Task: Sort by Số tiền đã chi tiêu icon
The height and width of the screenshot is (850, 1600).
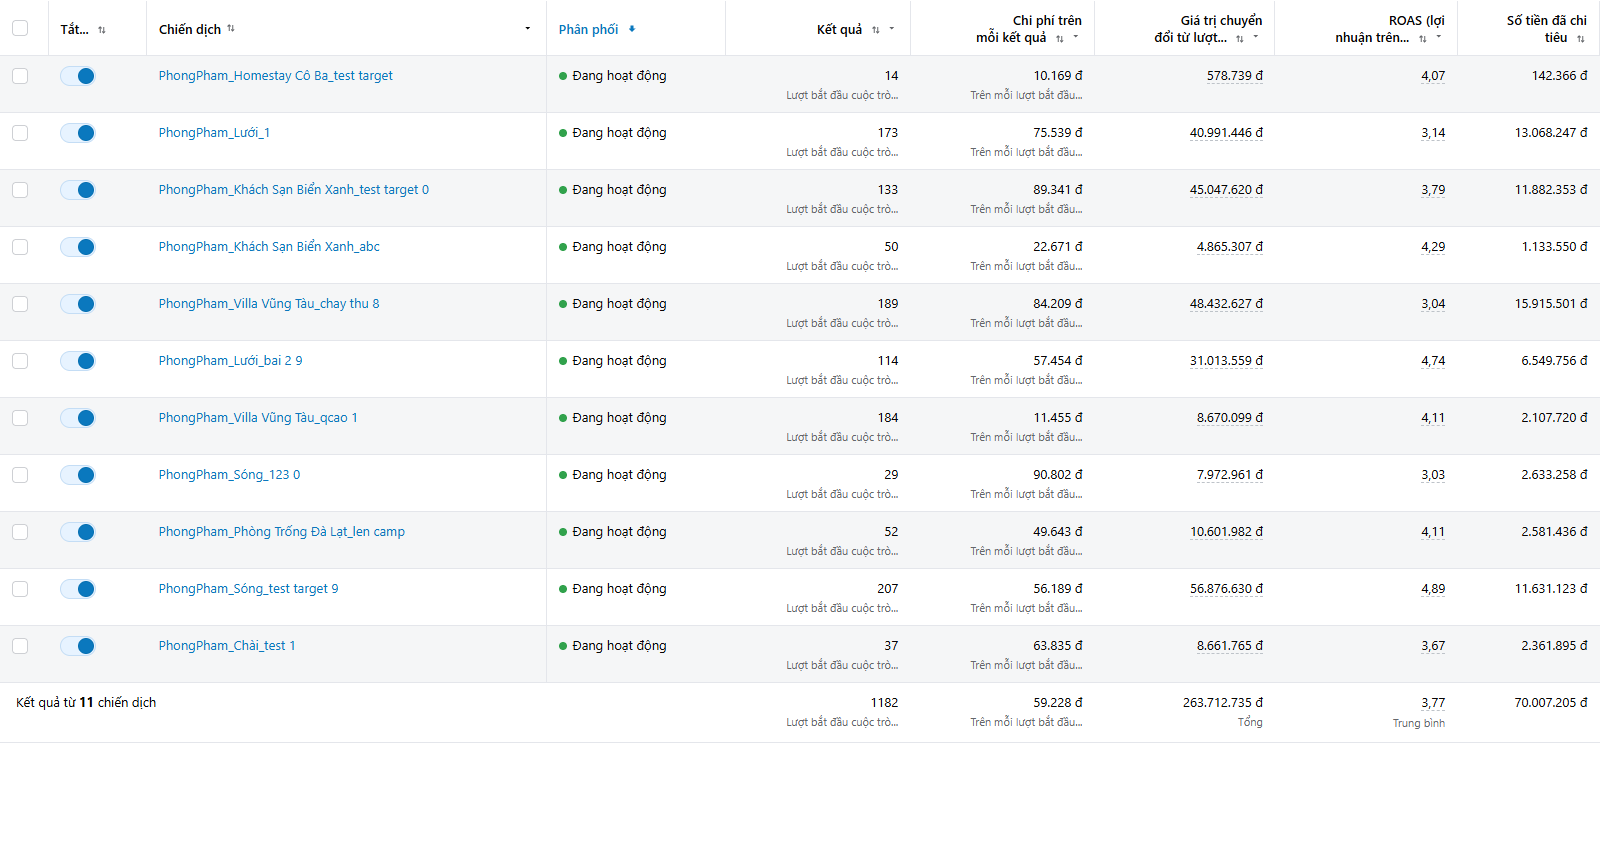Action: [1581, 38]
